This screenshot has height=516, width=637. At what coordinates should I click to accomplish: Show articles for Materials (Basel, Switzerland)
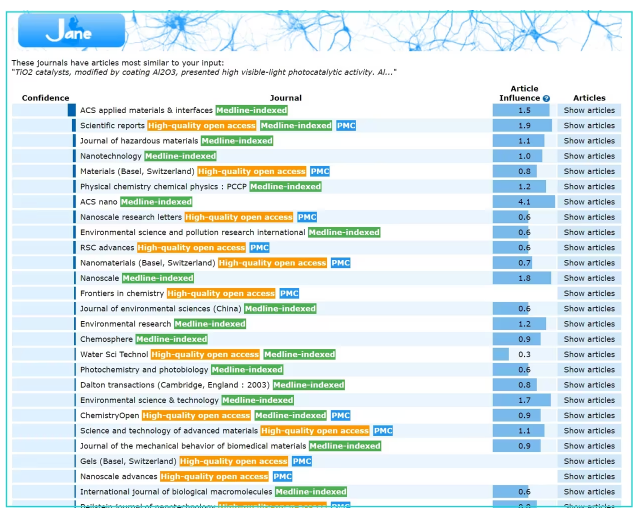pyautogui.click(x=589, y=171)
